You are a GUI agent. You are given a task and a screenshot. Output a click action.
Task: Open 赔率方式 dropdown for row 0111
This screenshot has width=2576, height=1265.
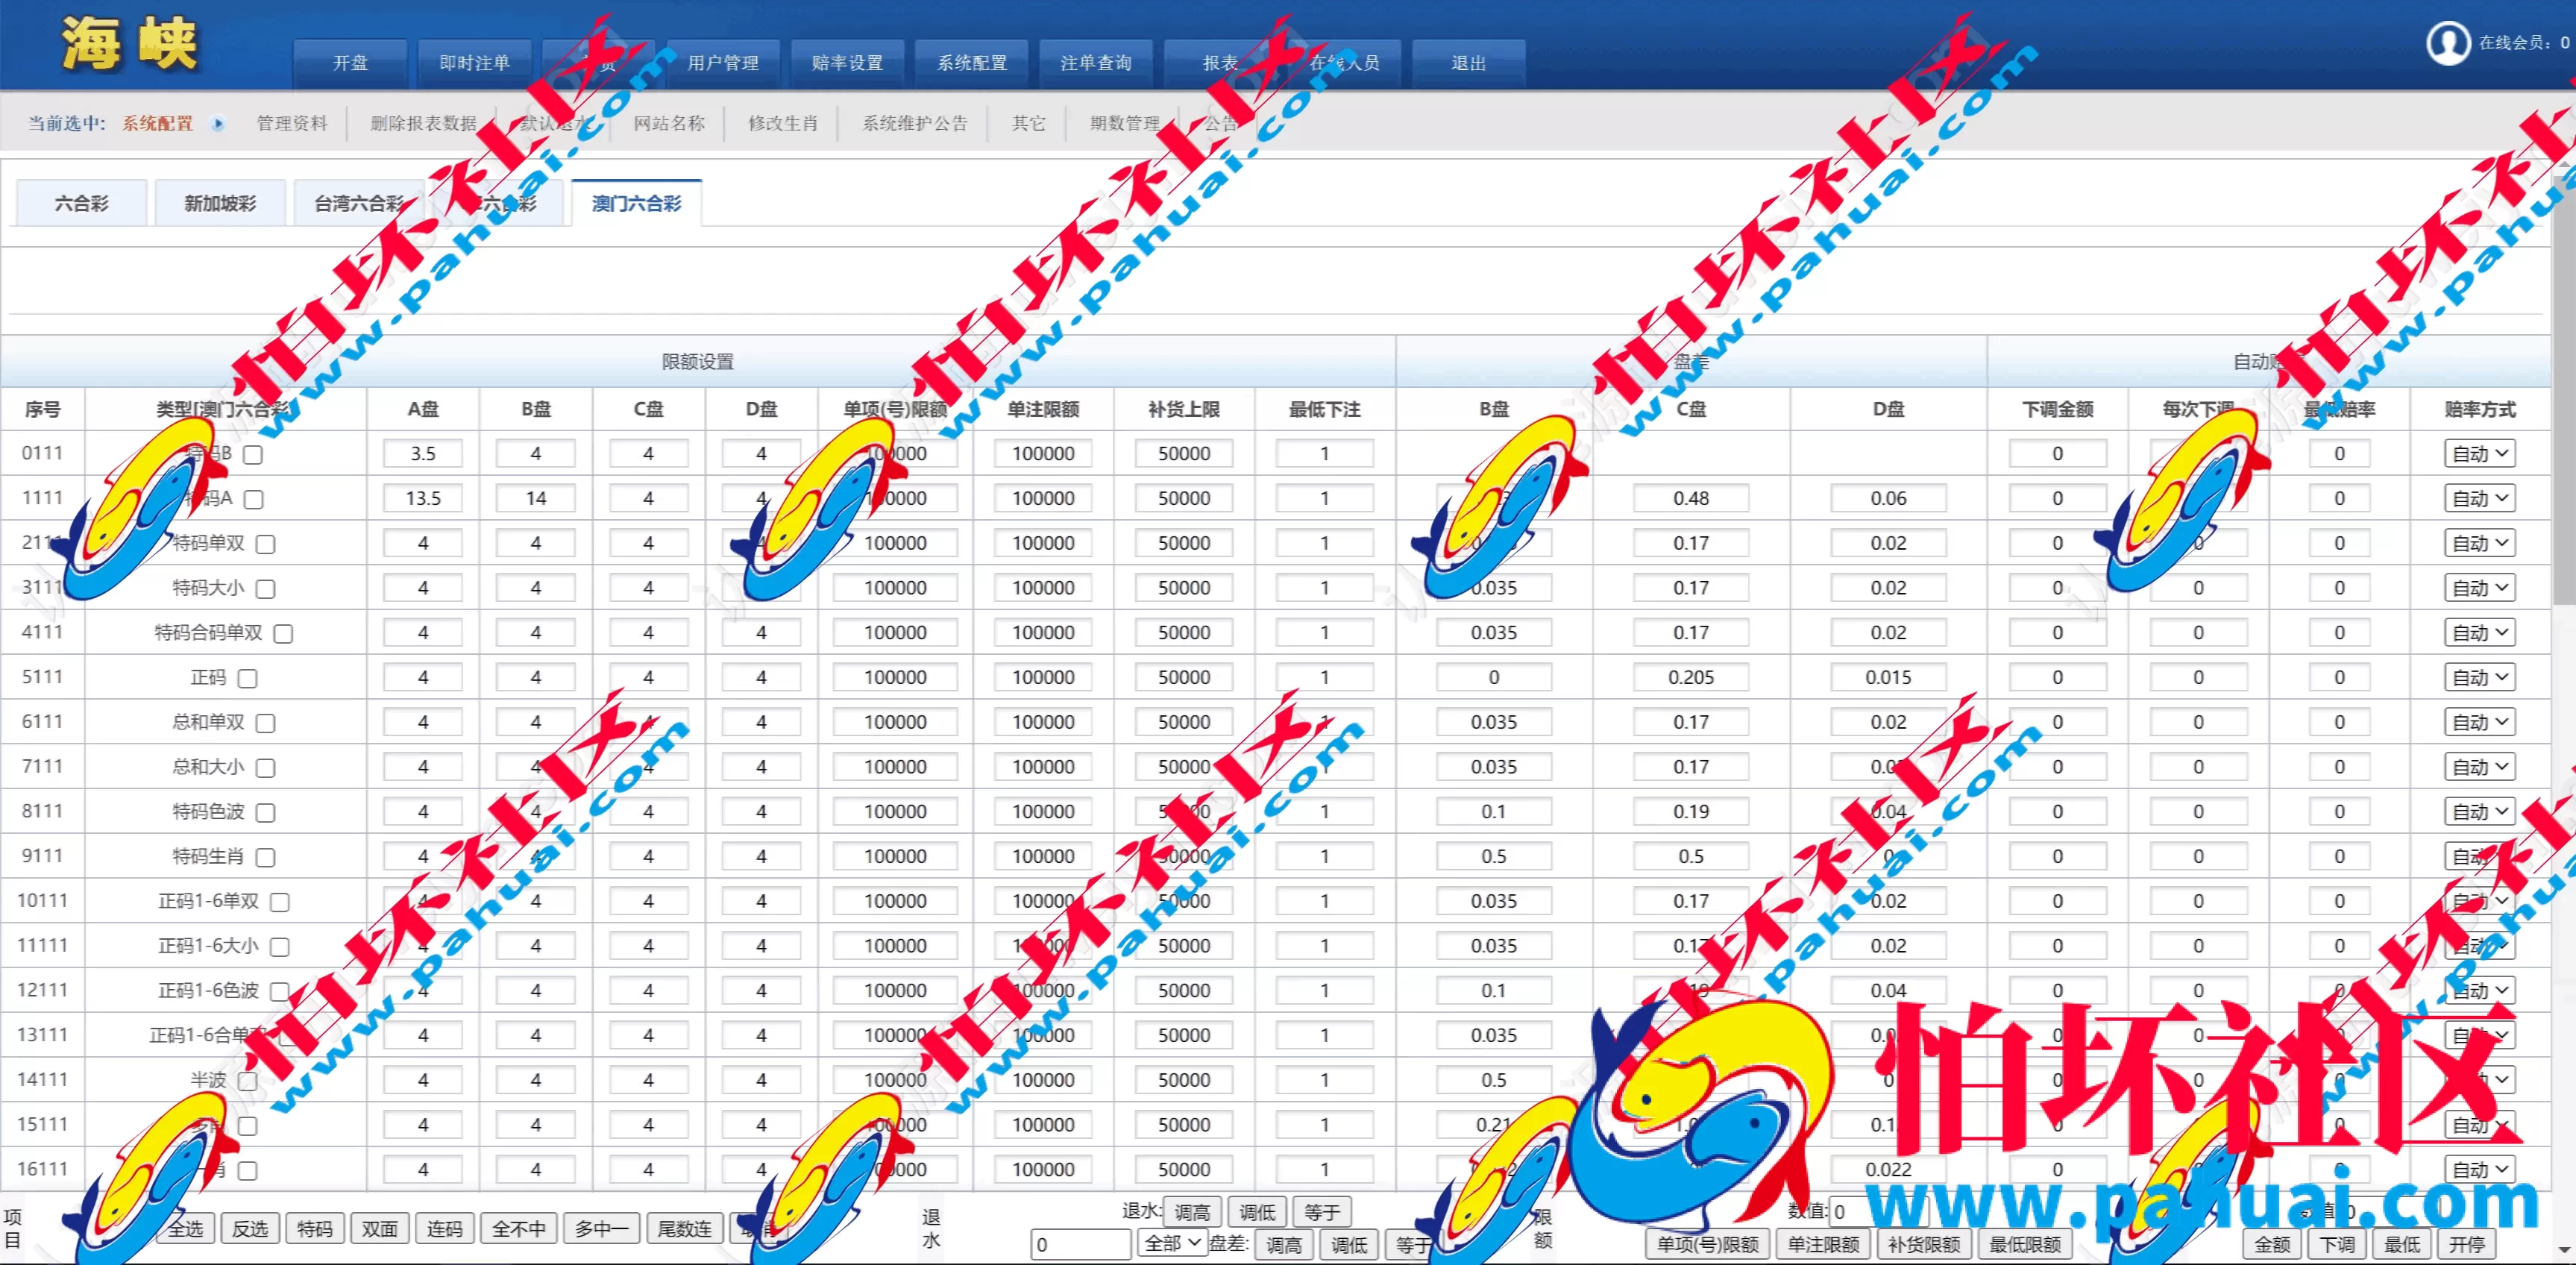coord(2480,454)
